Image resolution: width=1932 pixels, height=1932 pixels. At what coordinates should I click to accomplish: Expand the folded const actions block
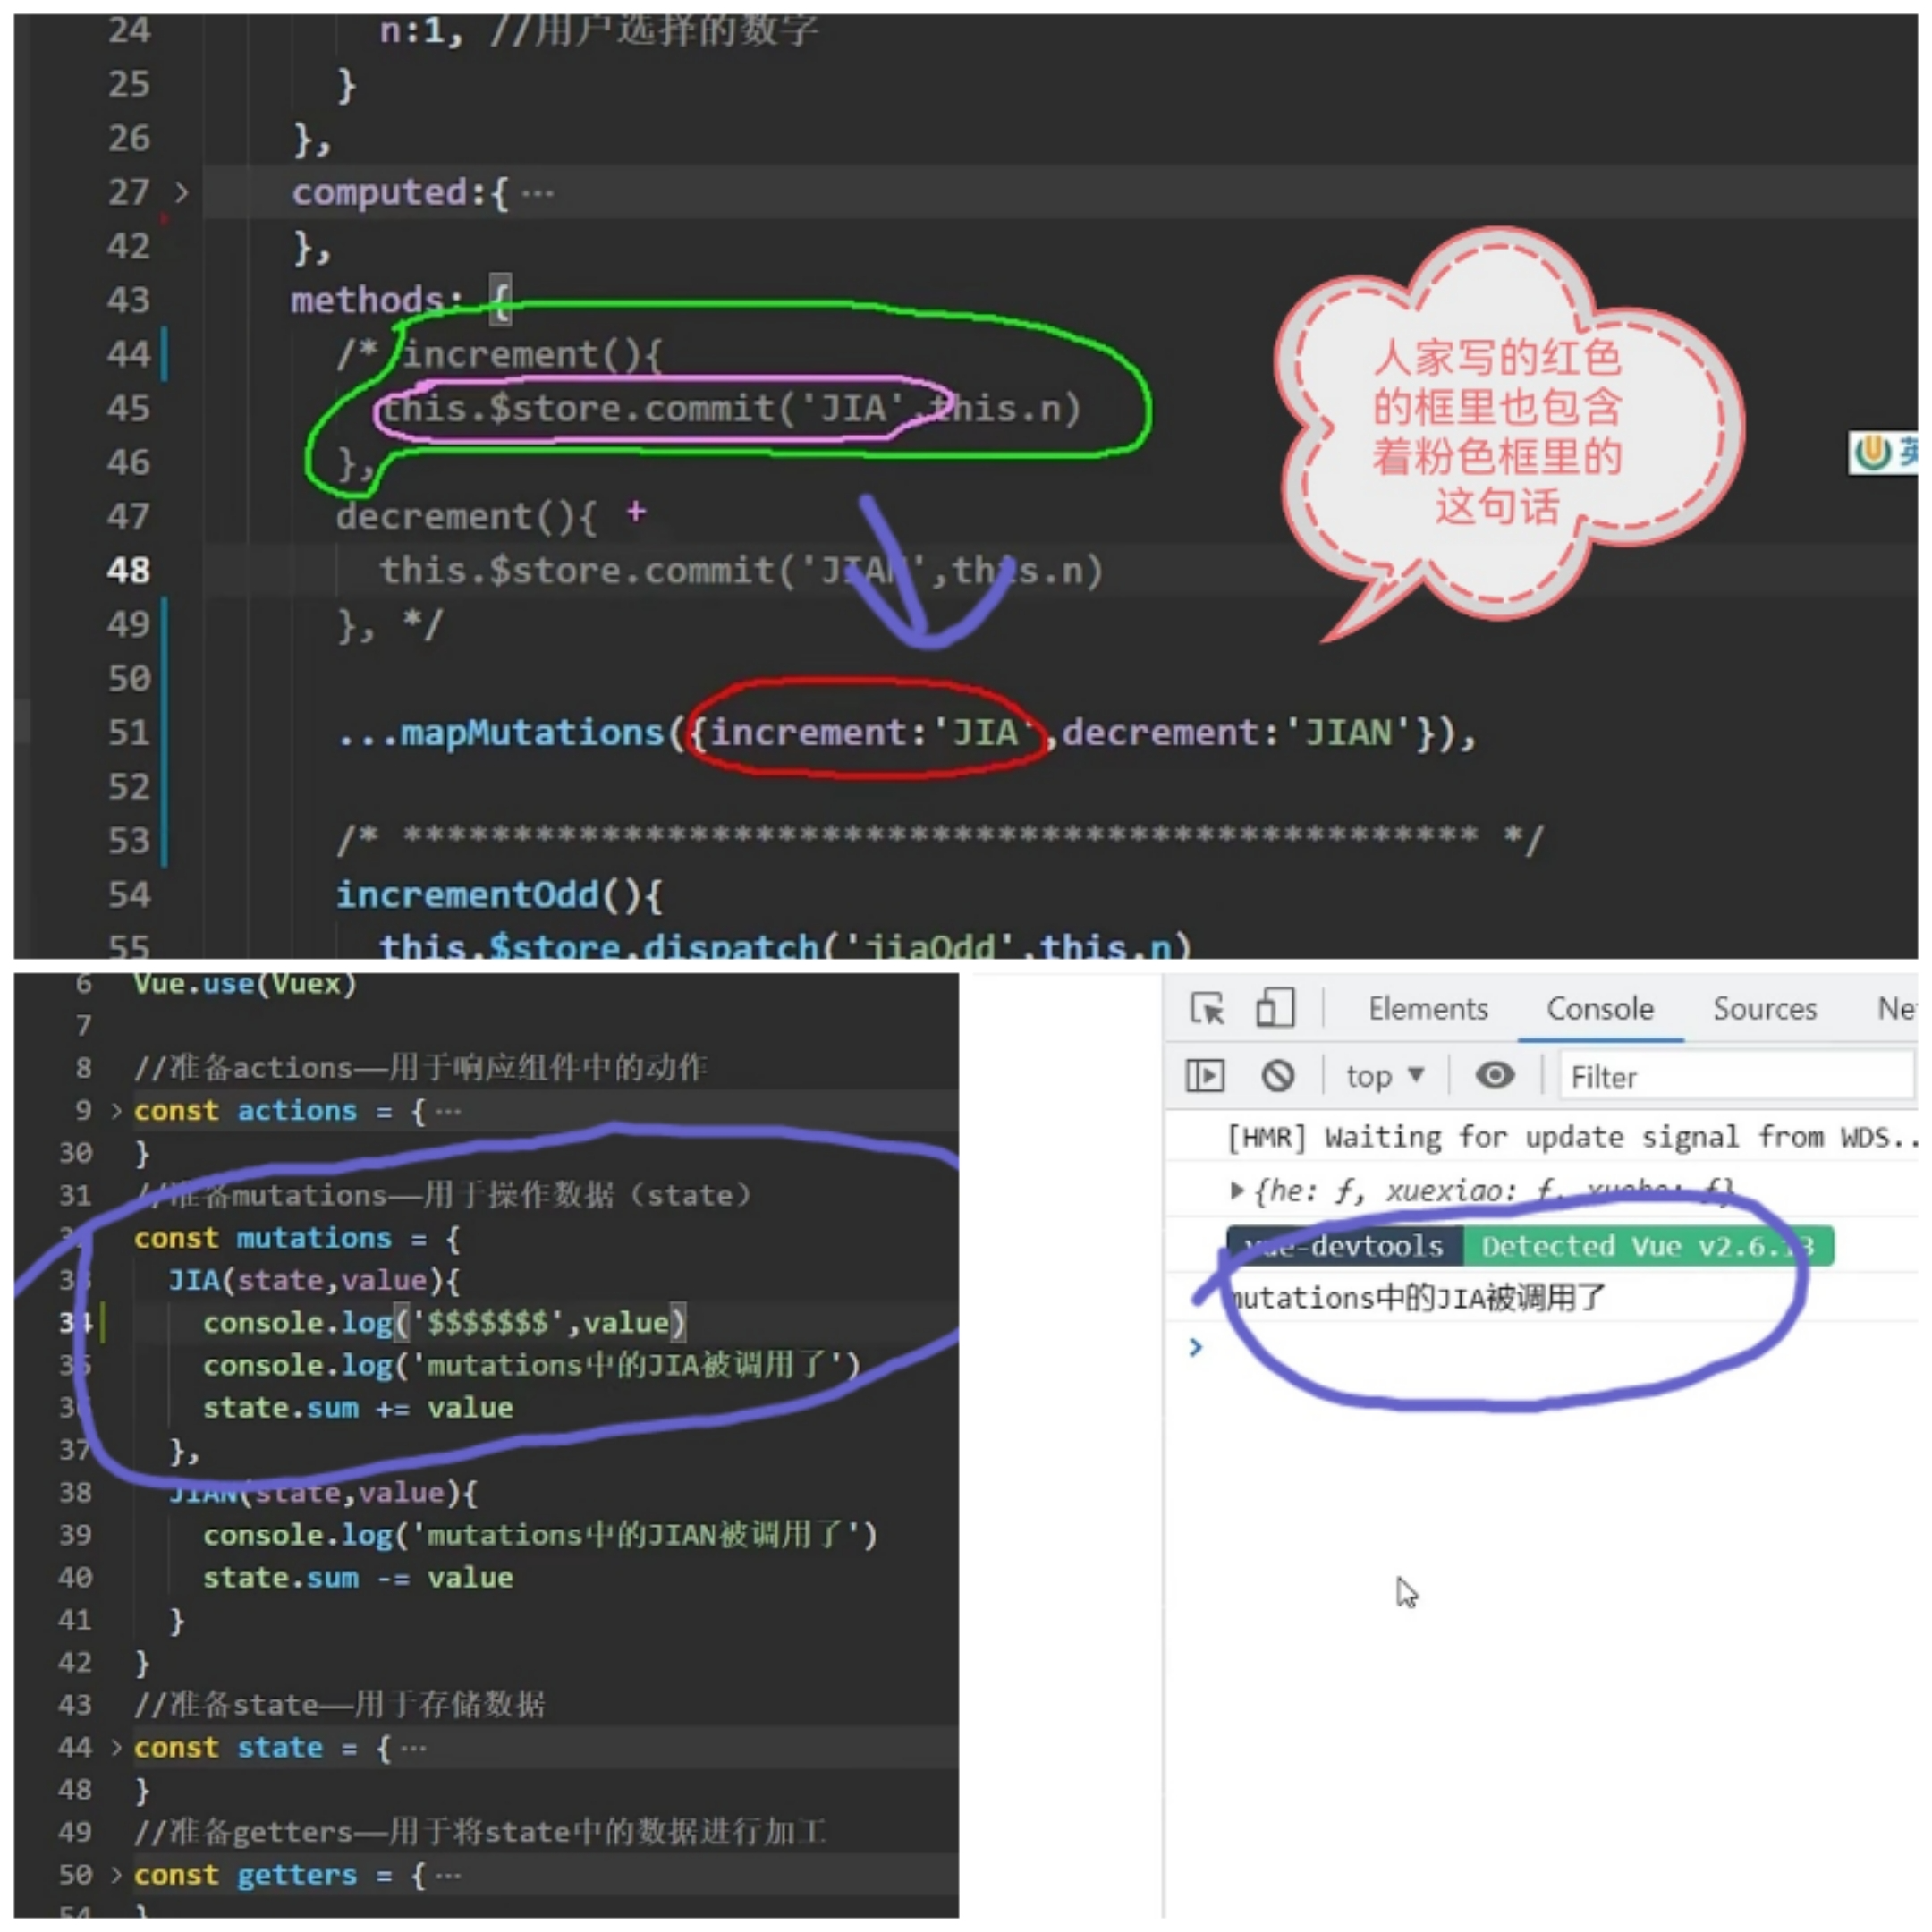tap(116, 1110)
